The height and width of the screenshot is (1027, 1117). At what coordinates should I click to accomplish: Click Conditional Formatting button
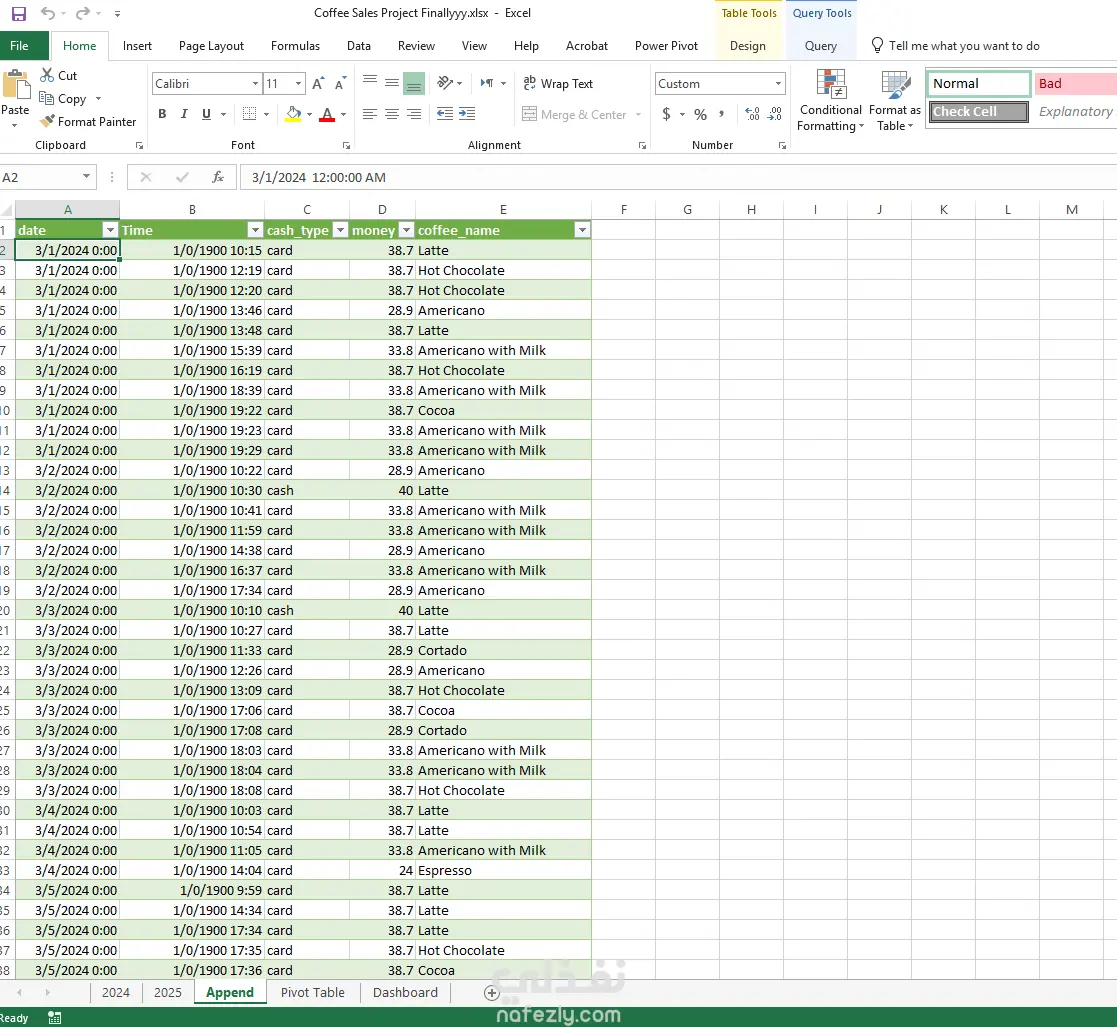[x=831, y=100]
